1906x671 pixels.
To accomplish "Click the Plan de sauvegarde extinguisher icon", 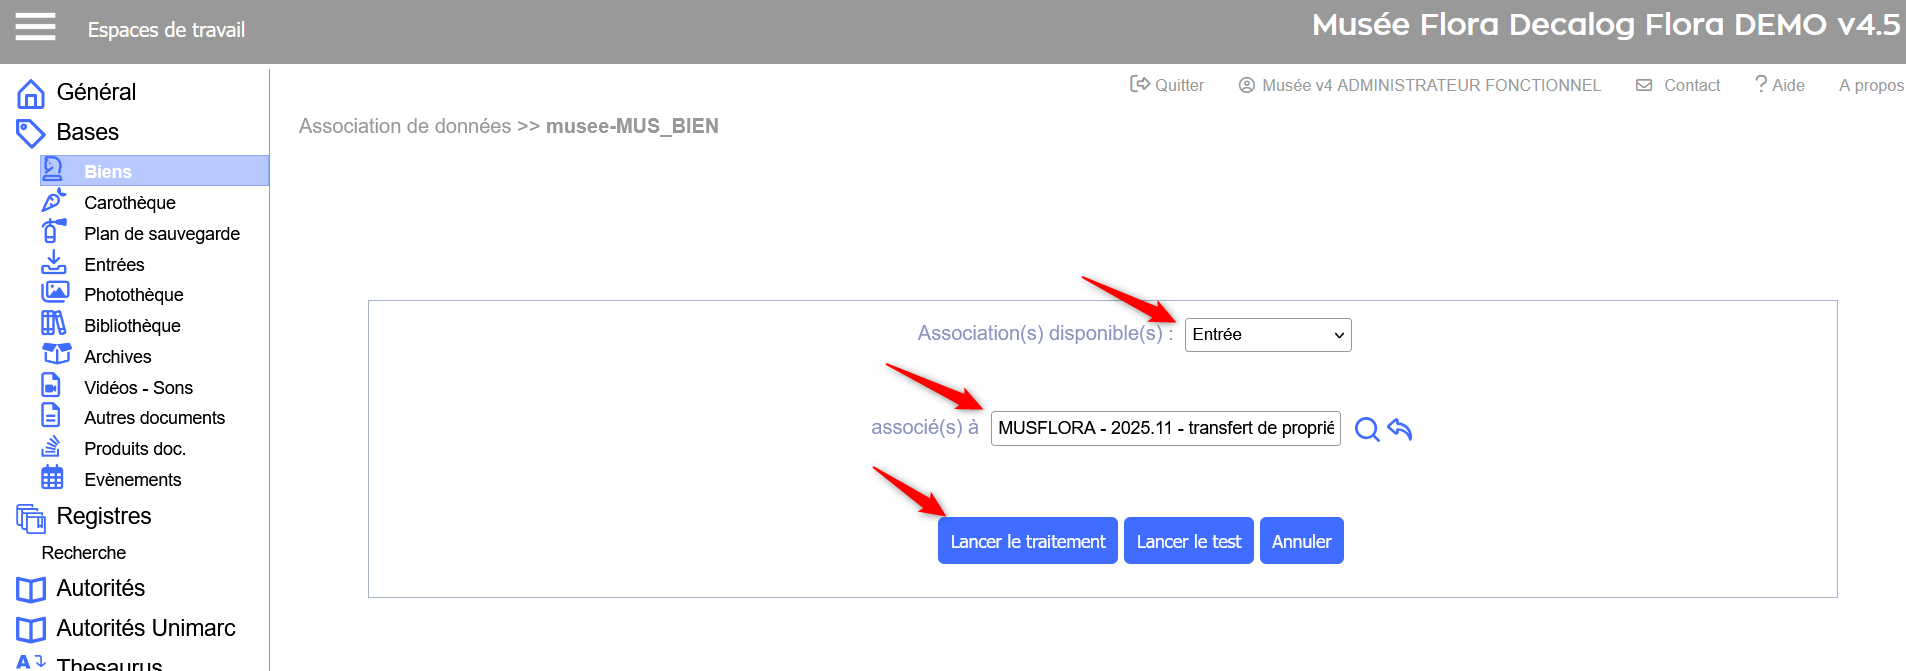I will (53, 232).
